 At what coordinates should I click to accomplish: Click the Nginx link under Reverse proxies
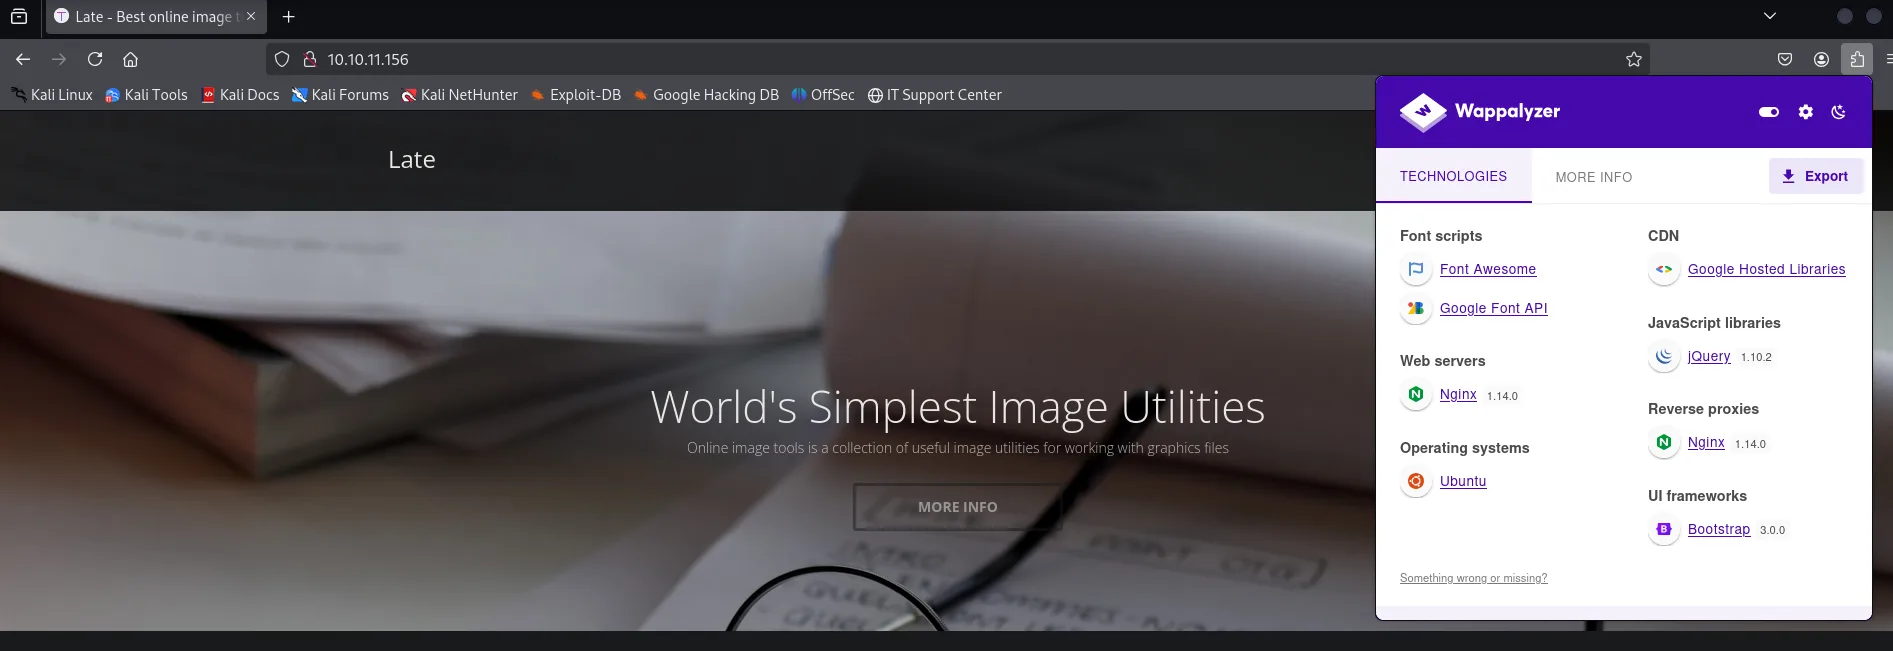[x=1706, y=442]
